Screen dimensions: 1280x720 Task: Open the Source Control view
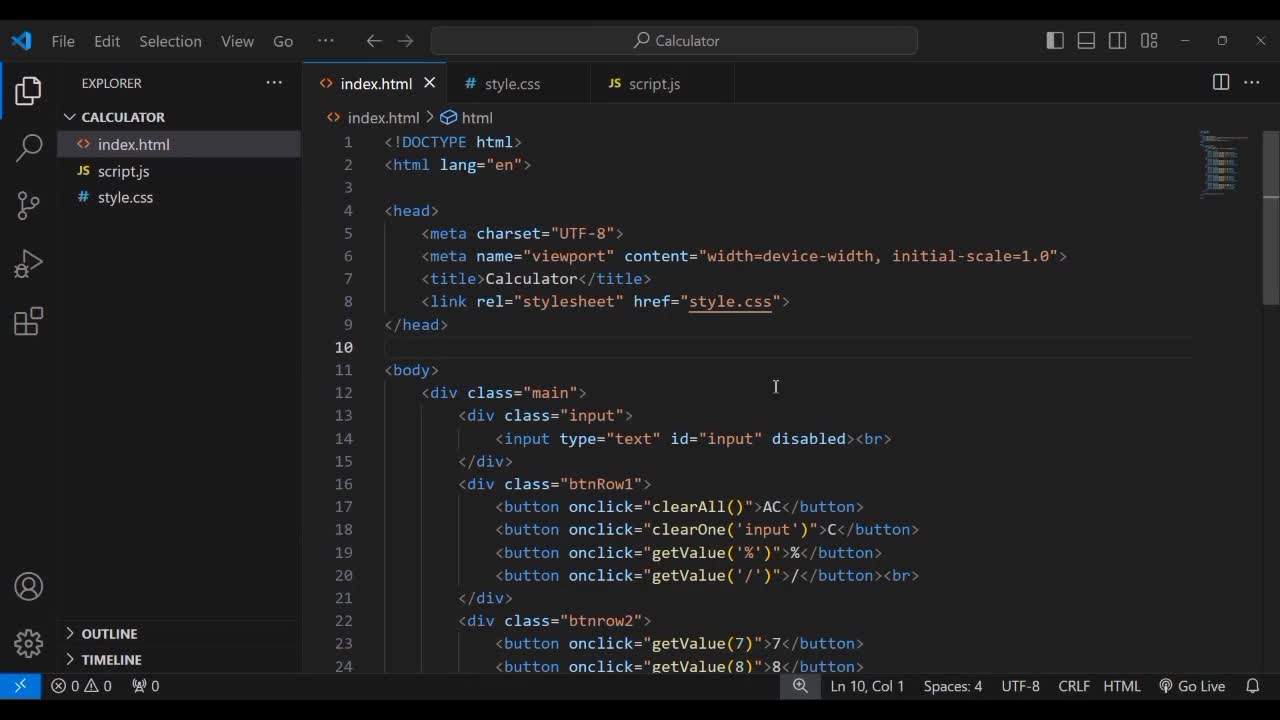[29, 205]
